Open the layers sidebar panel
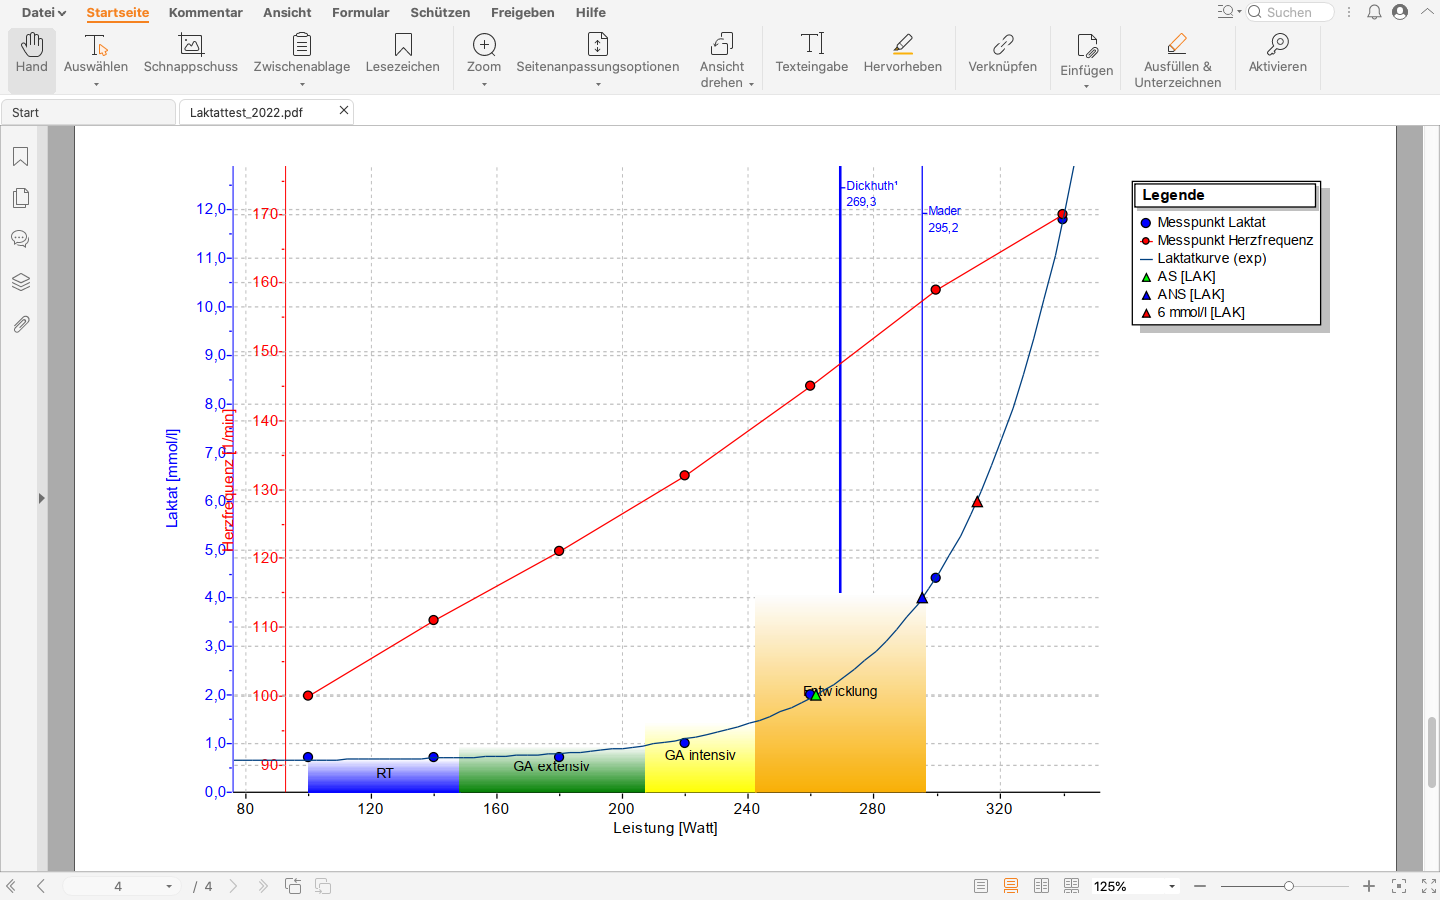 (20, 282)
